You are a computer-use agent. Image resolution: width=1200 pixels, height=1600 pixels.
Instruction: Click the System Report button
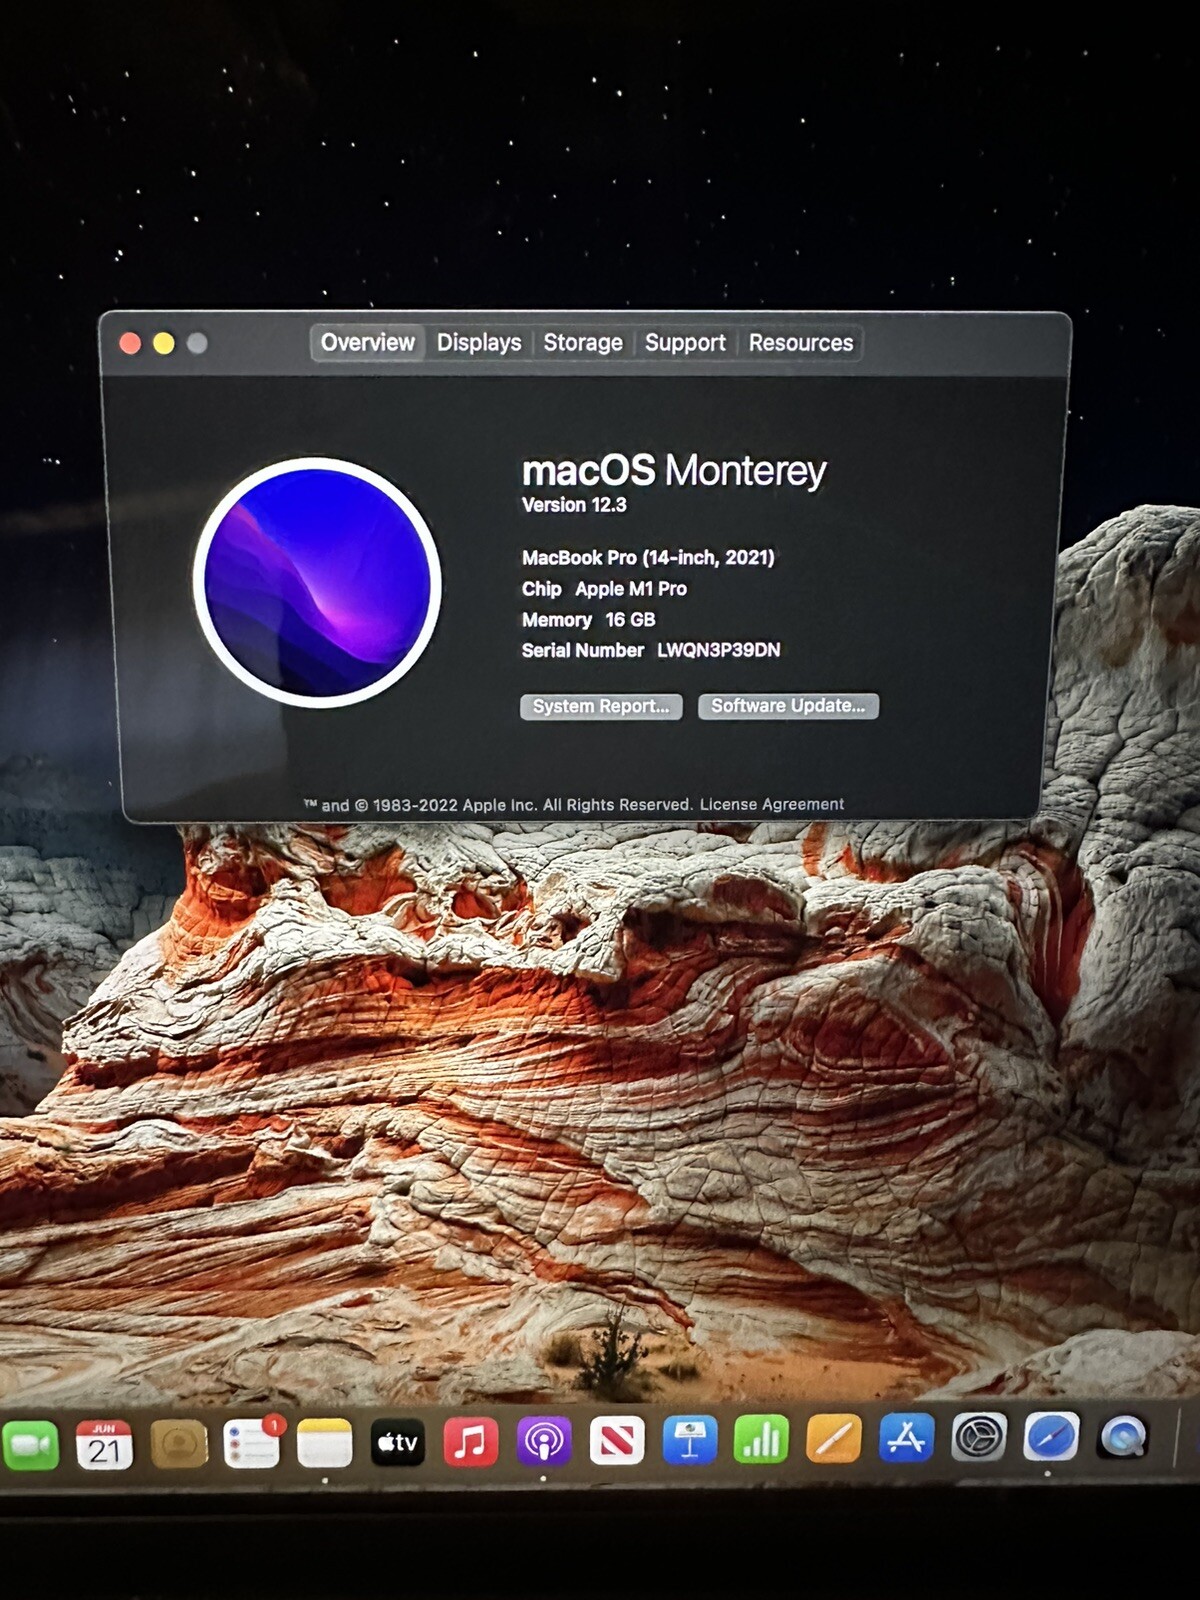coord(601,706)
